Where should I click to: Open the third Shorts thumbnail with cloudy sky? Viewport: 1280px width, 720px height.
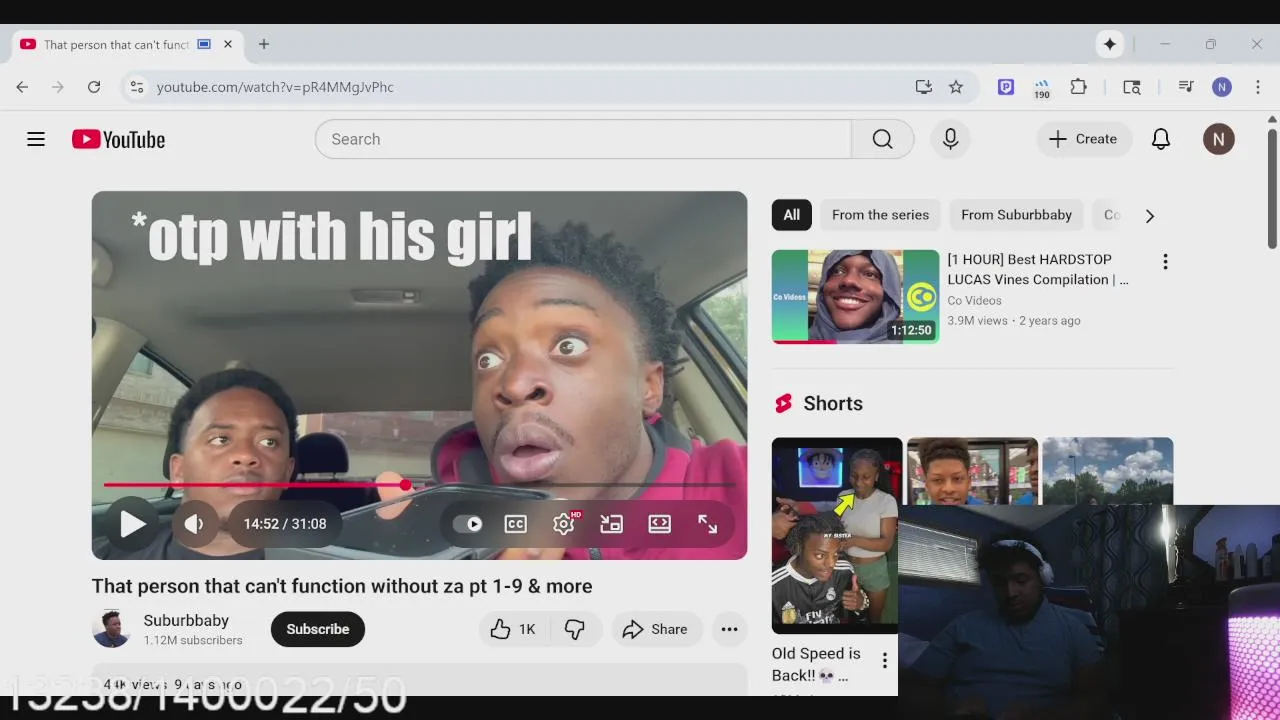click(1108, 472)
